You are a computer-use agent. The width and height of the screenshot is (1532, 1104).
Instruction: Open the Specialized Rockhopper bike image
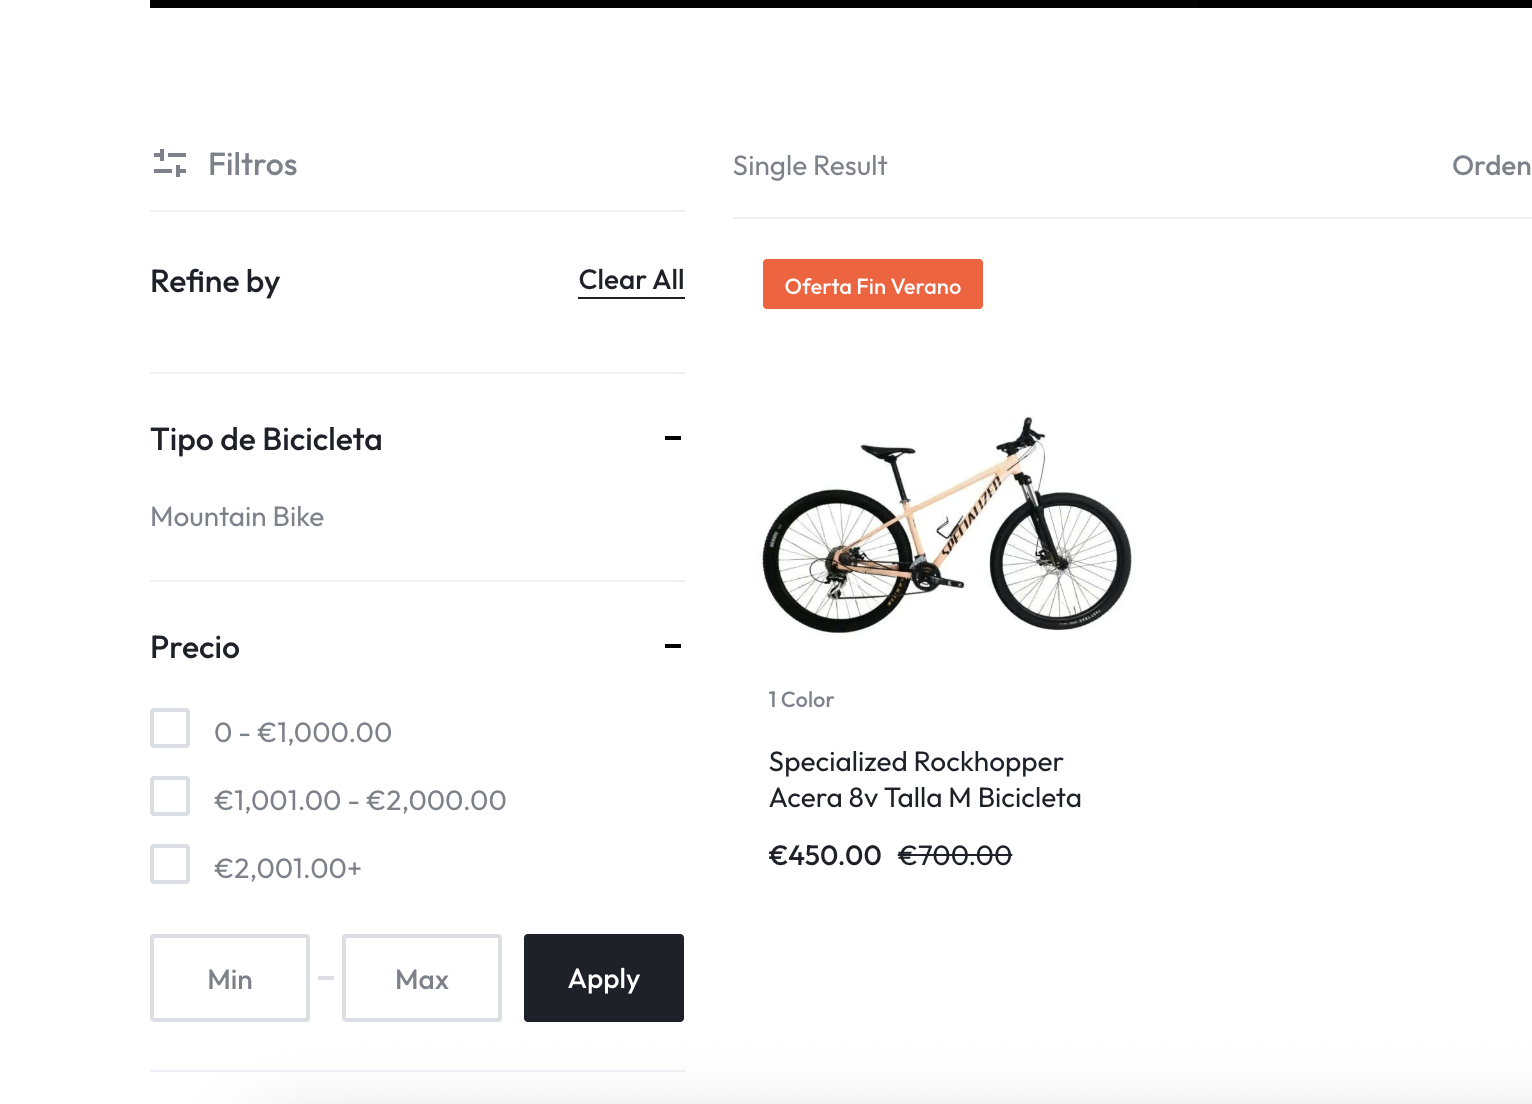(946, 525)
